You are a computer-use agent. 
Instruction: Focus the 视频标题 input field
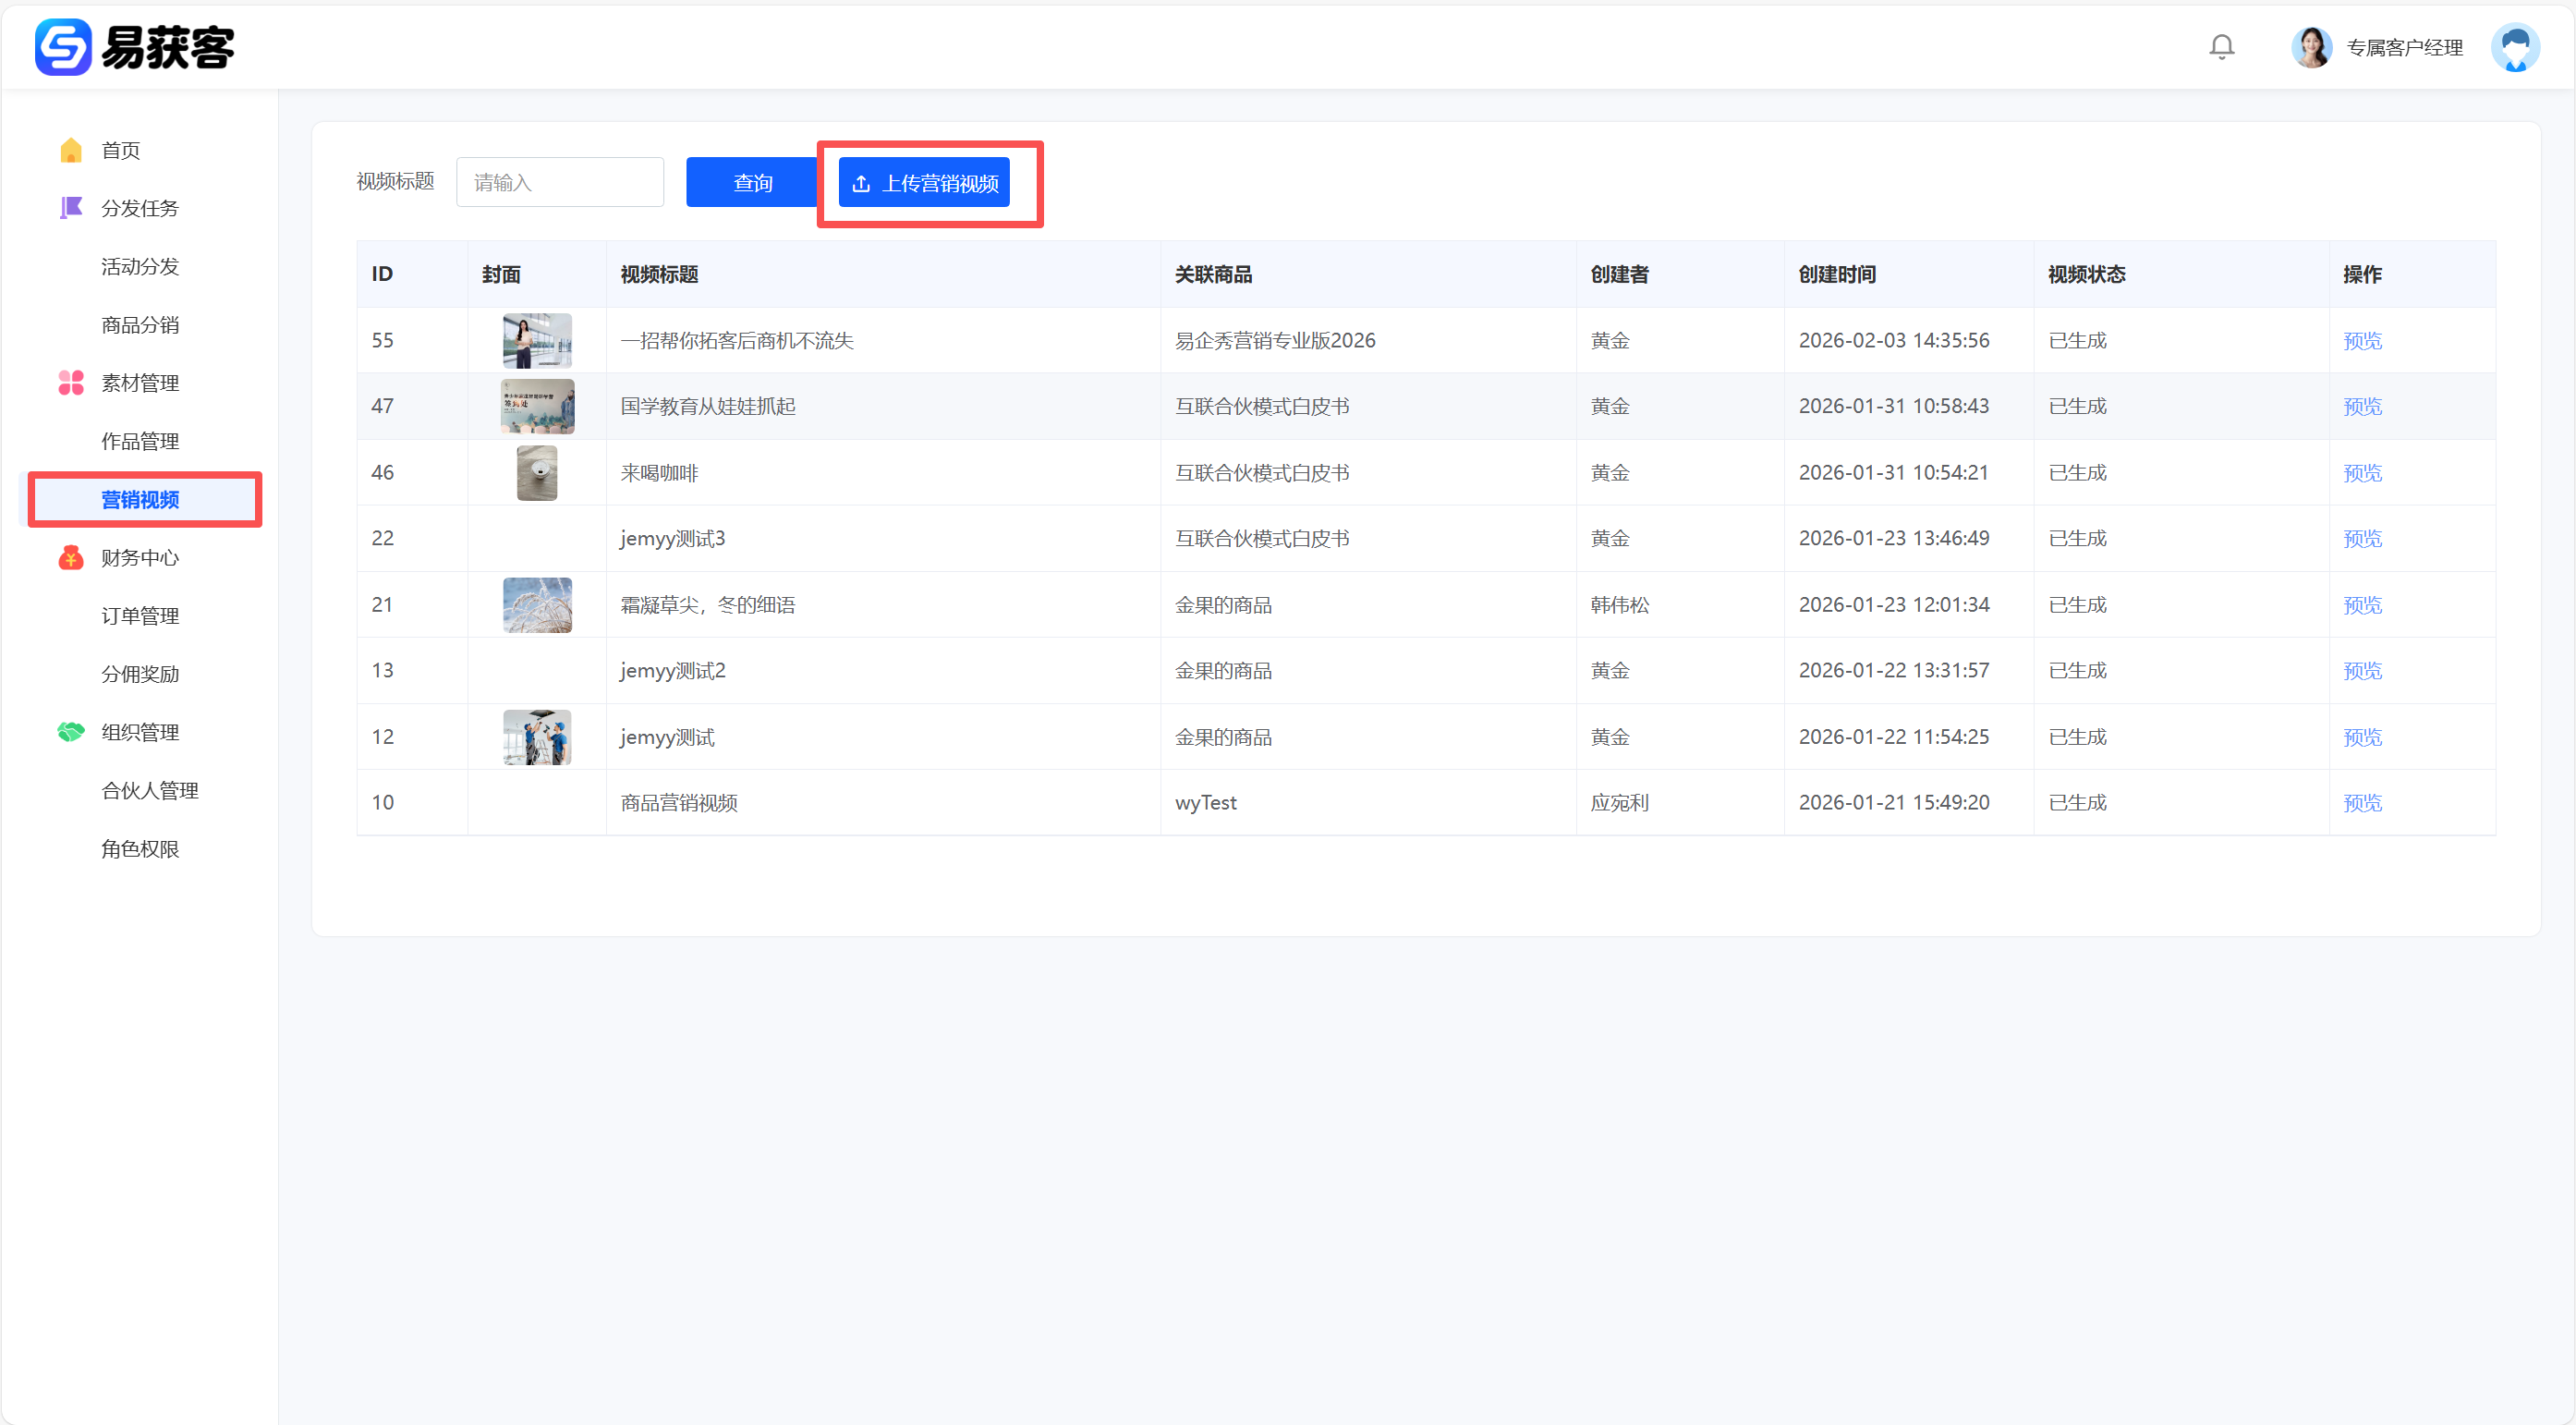(x=560, y=183)
